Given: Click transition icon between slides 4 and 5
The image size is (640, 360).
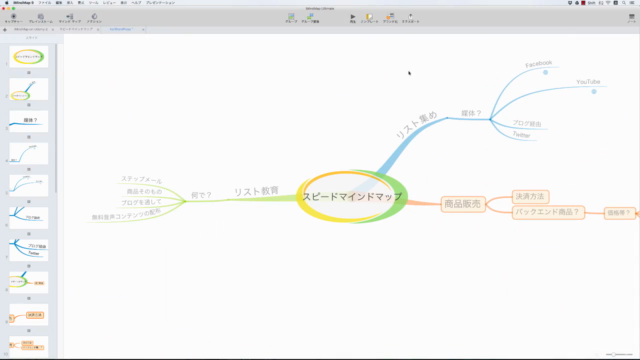Looking at the screenshot, I should 29,169.
